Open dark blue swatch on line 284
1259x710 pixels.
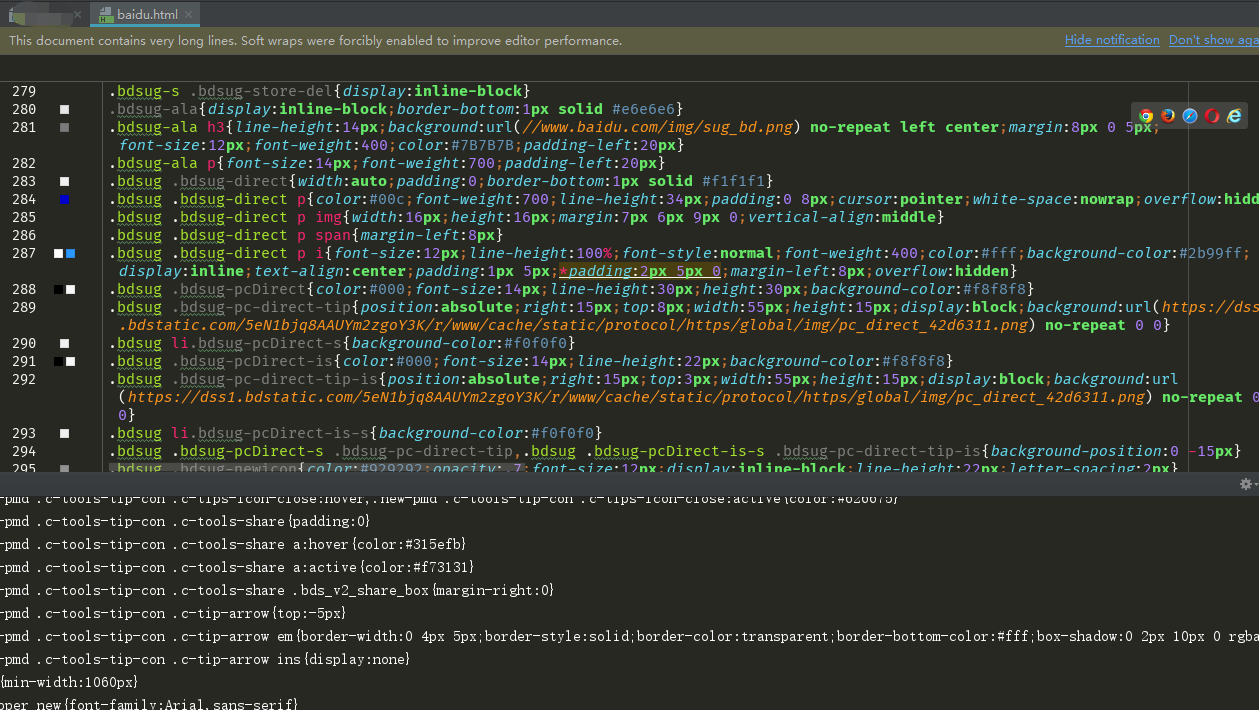tap(65, 199)
